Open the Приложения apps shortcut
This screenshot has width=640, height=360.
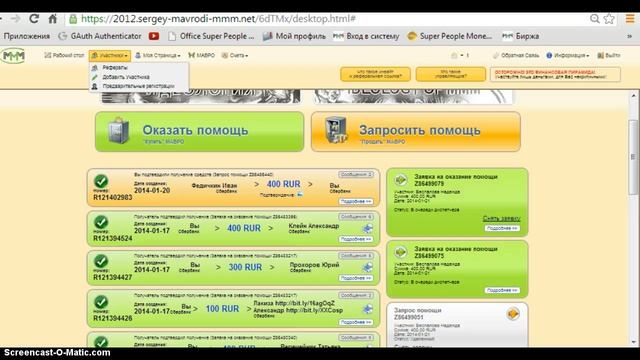(27, 36)
